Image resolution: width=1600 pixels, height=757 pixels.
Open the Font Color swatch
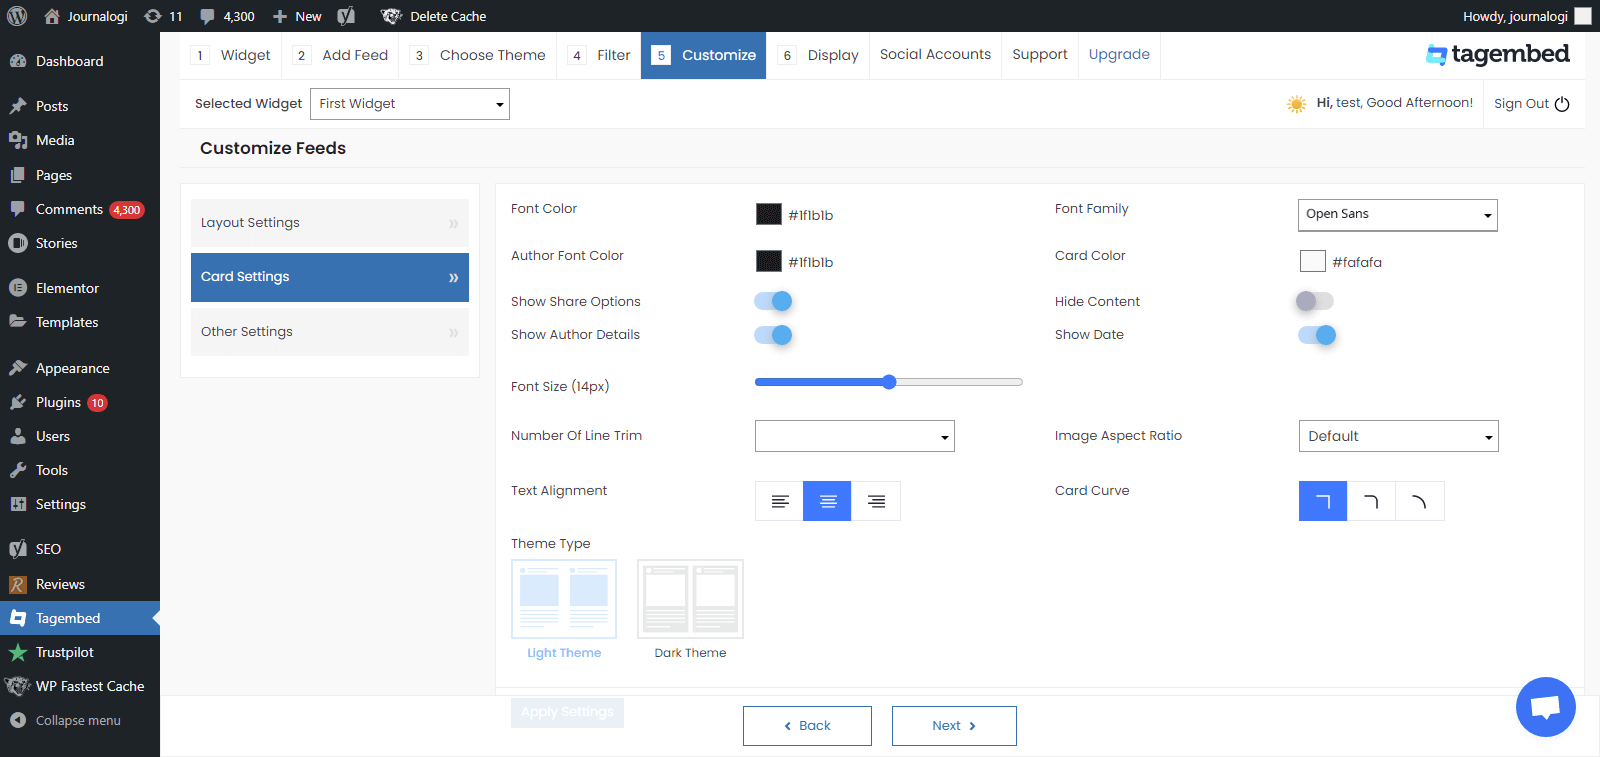[768, 214]
